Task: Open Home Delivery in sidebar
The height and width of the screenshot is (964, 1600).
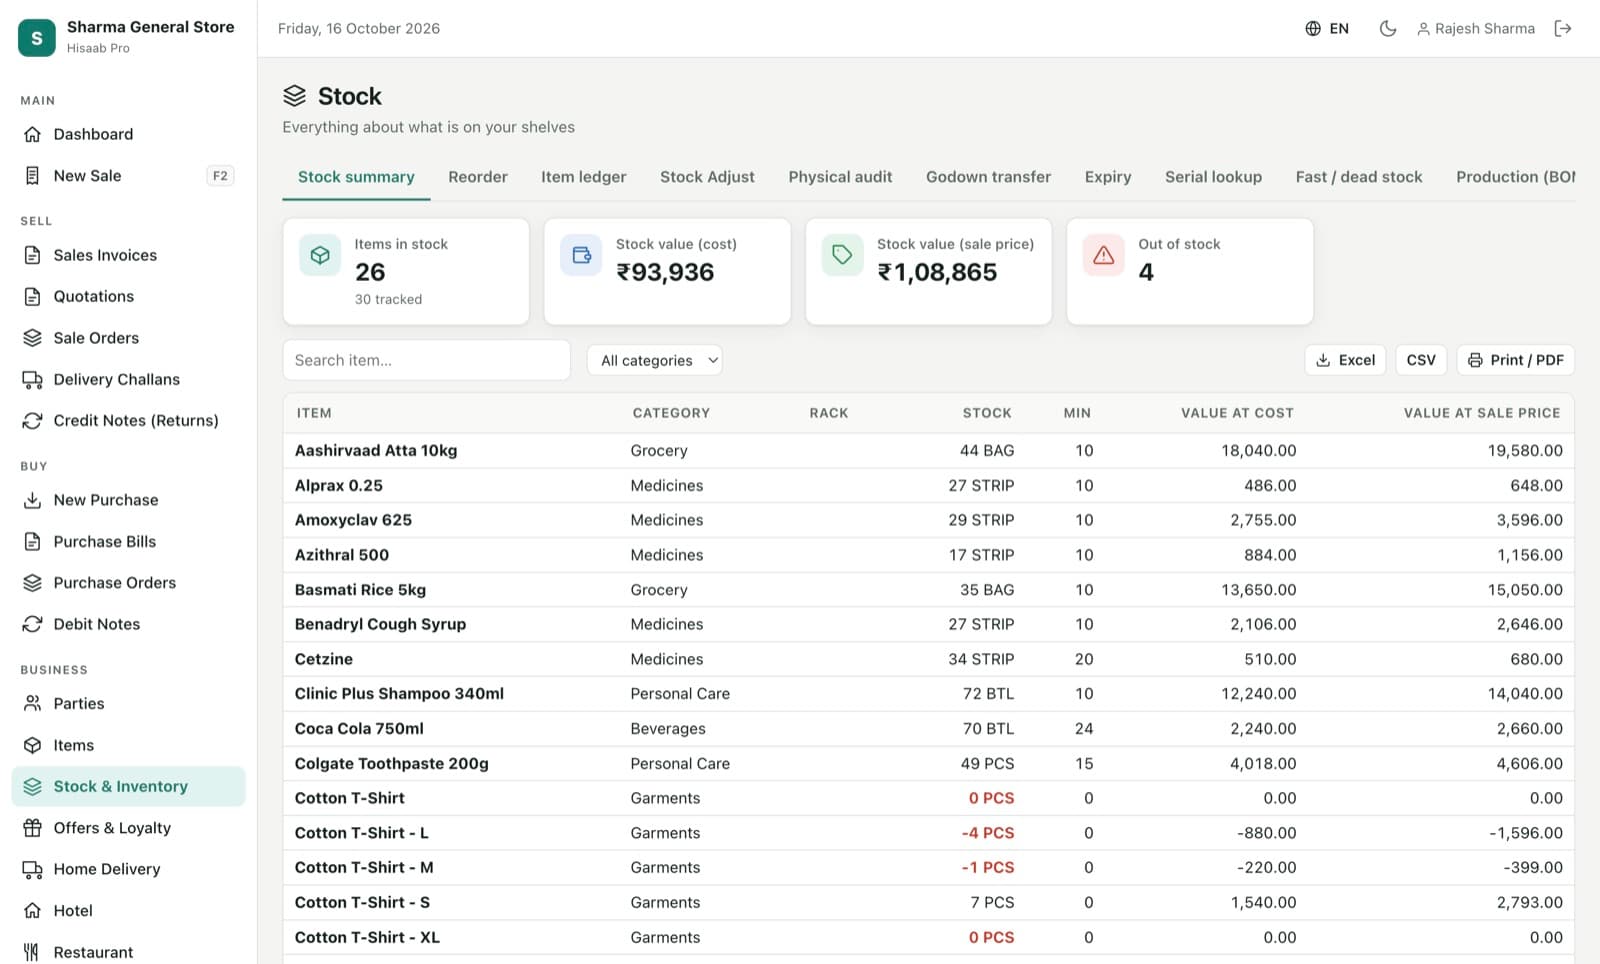Action: (x=107, y=869)
